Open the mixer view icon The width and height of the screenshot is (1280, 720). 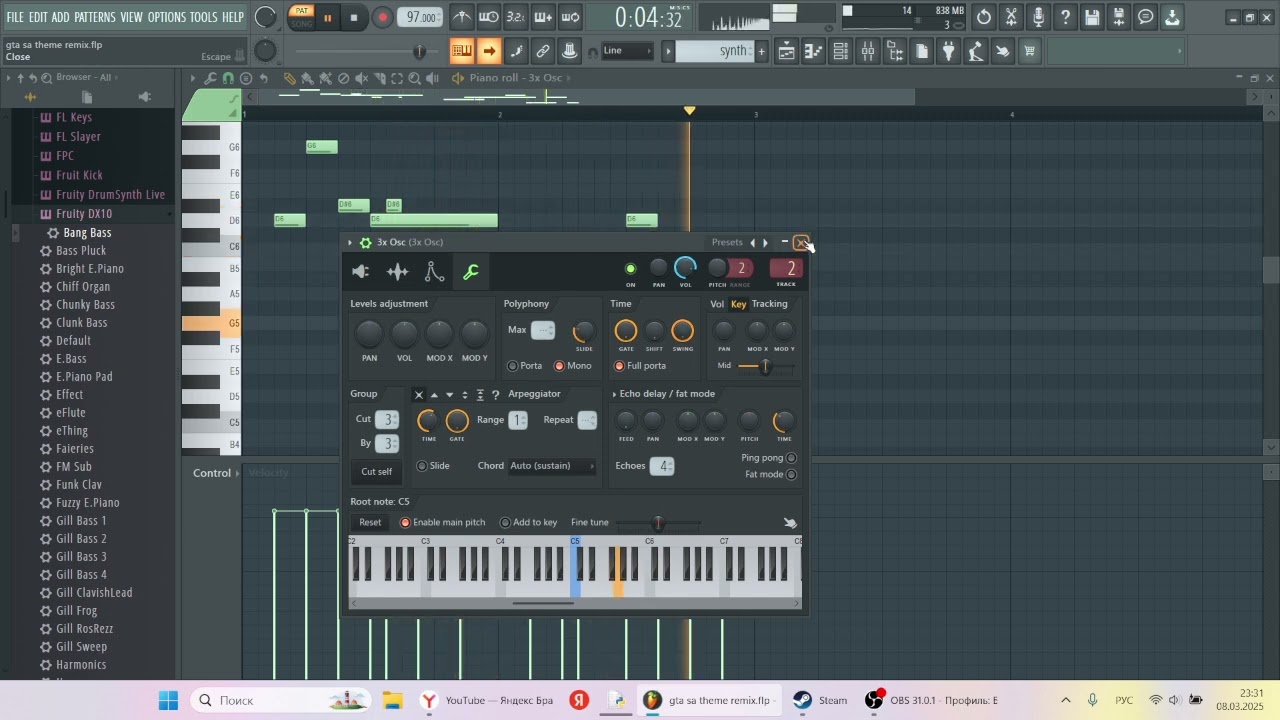868,51
